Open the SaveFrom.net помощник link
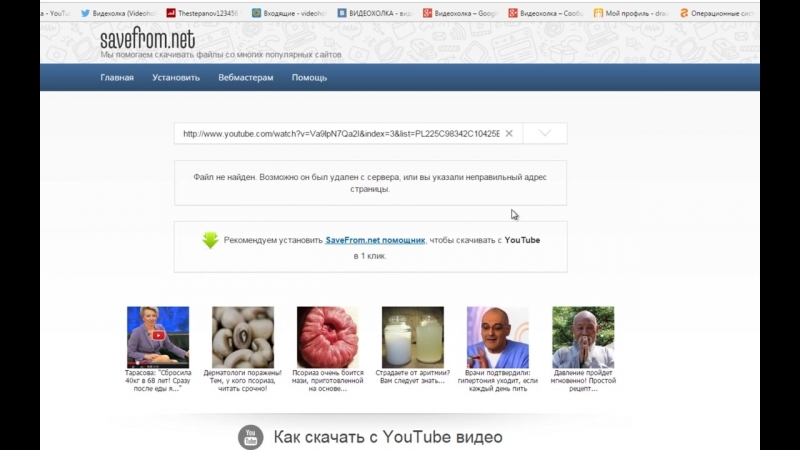 click(x=375, y=240)
